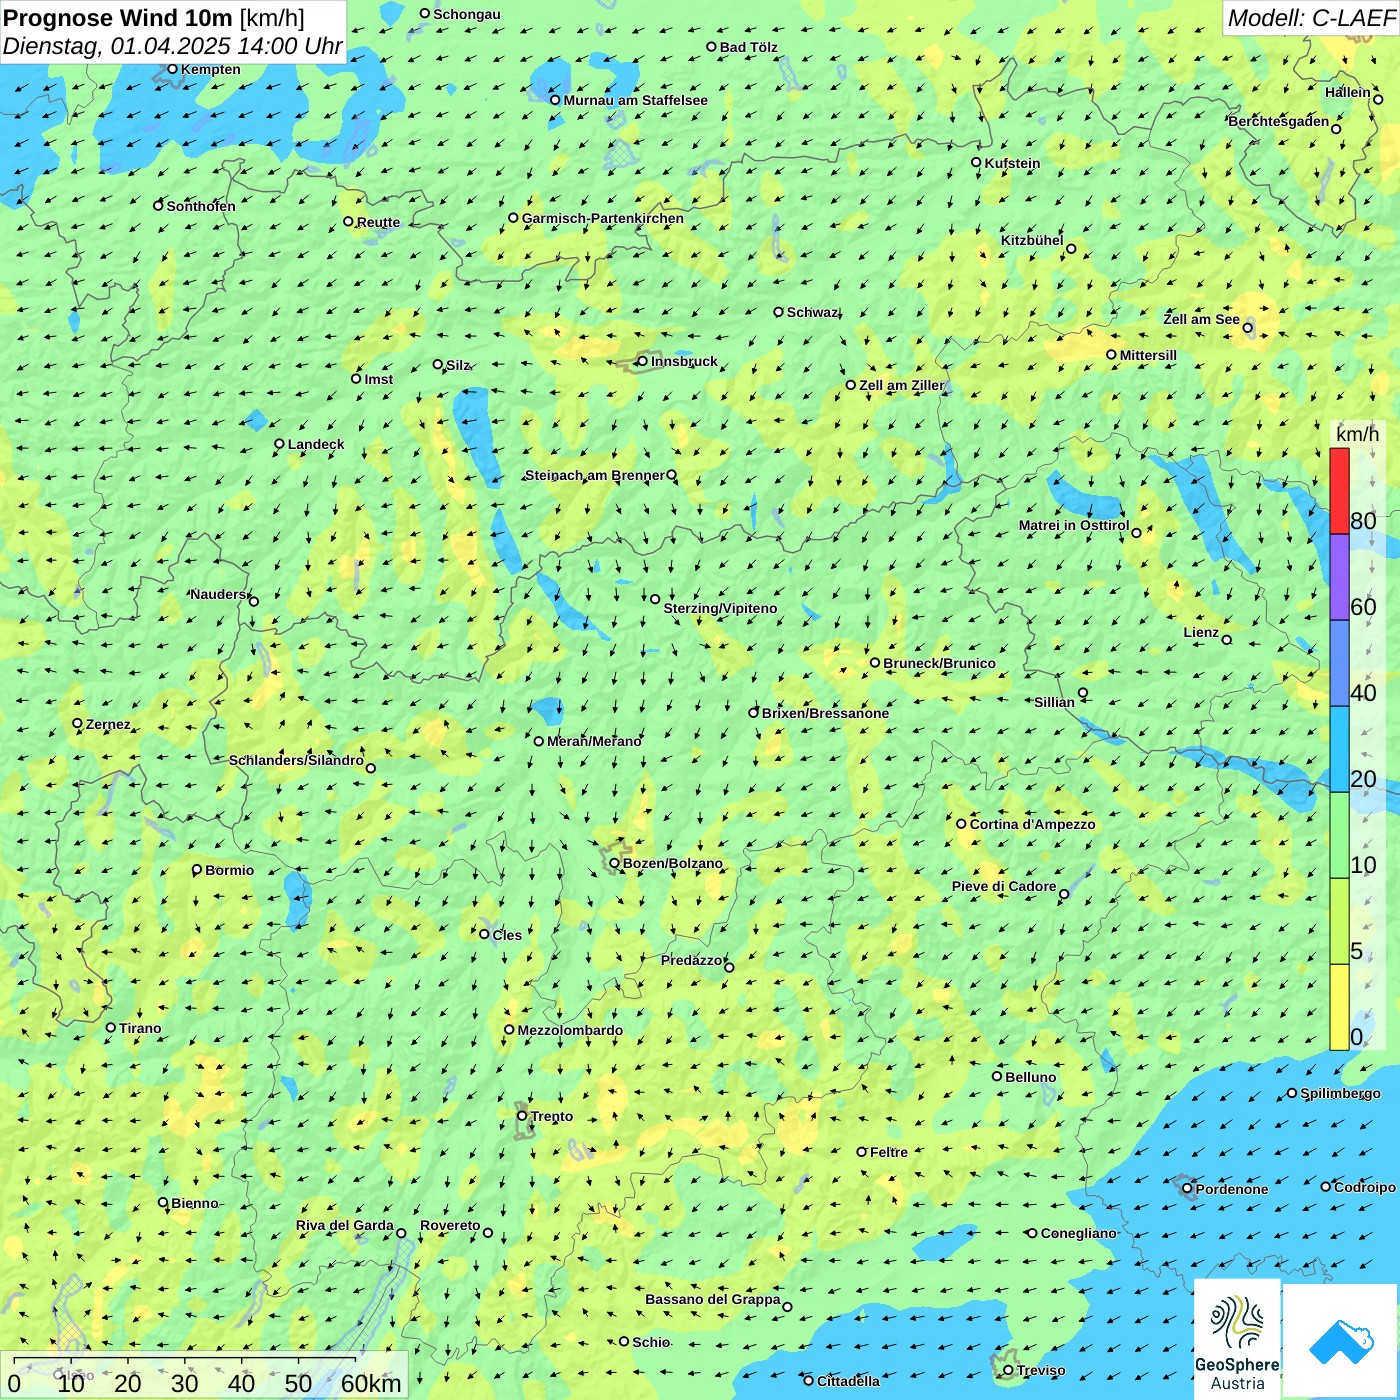Select the Kempten label
The height and width of the screenshot is (1400, 1400).
point(210,69)
